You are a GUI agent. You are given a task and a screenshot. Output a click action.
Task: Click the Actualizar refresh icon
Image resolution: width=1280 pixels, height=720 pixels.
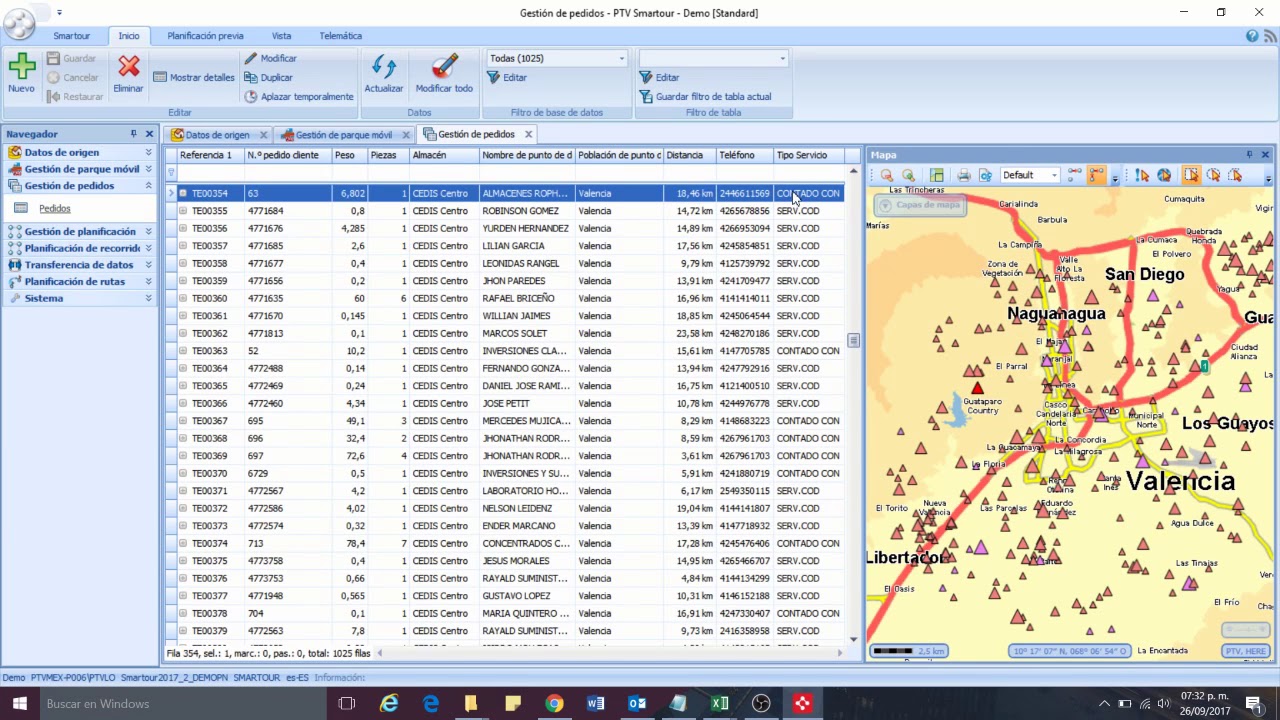pos(383,67)
